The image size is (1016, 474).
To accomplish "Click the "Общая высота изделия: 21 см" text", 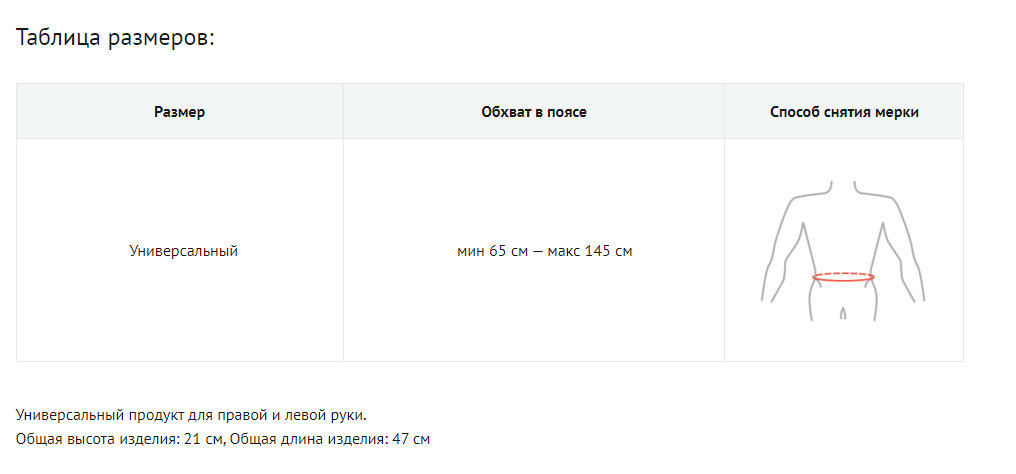I will coord(120,439).
